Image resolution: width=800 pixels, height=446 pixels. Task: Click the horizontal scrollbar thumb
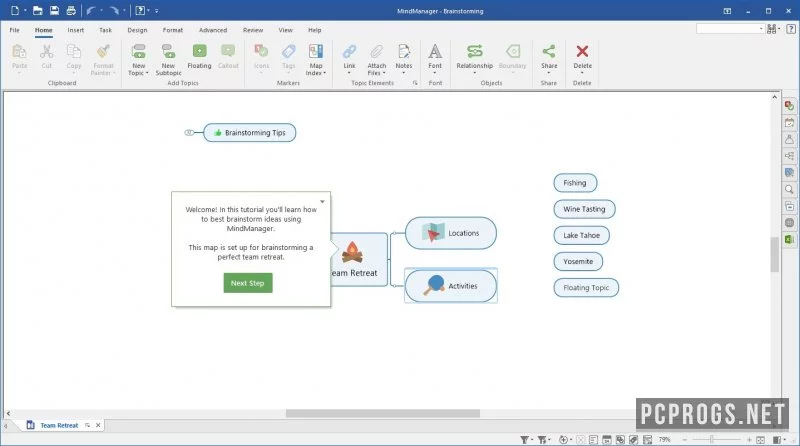point(383,413)
